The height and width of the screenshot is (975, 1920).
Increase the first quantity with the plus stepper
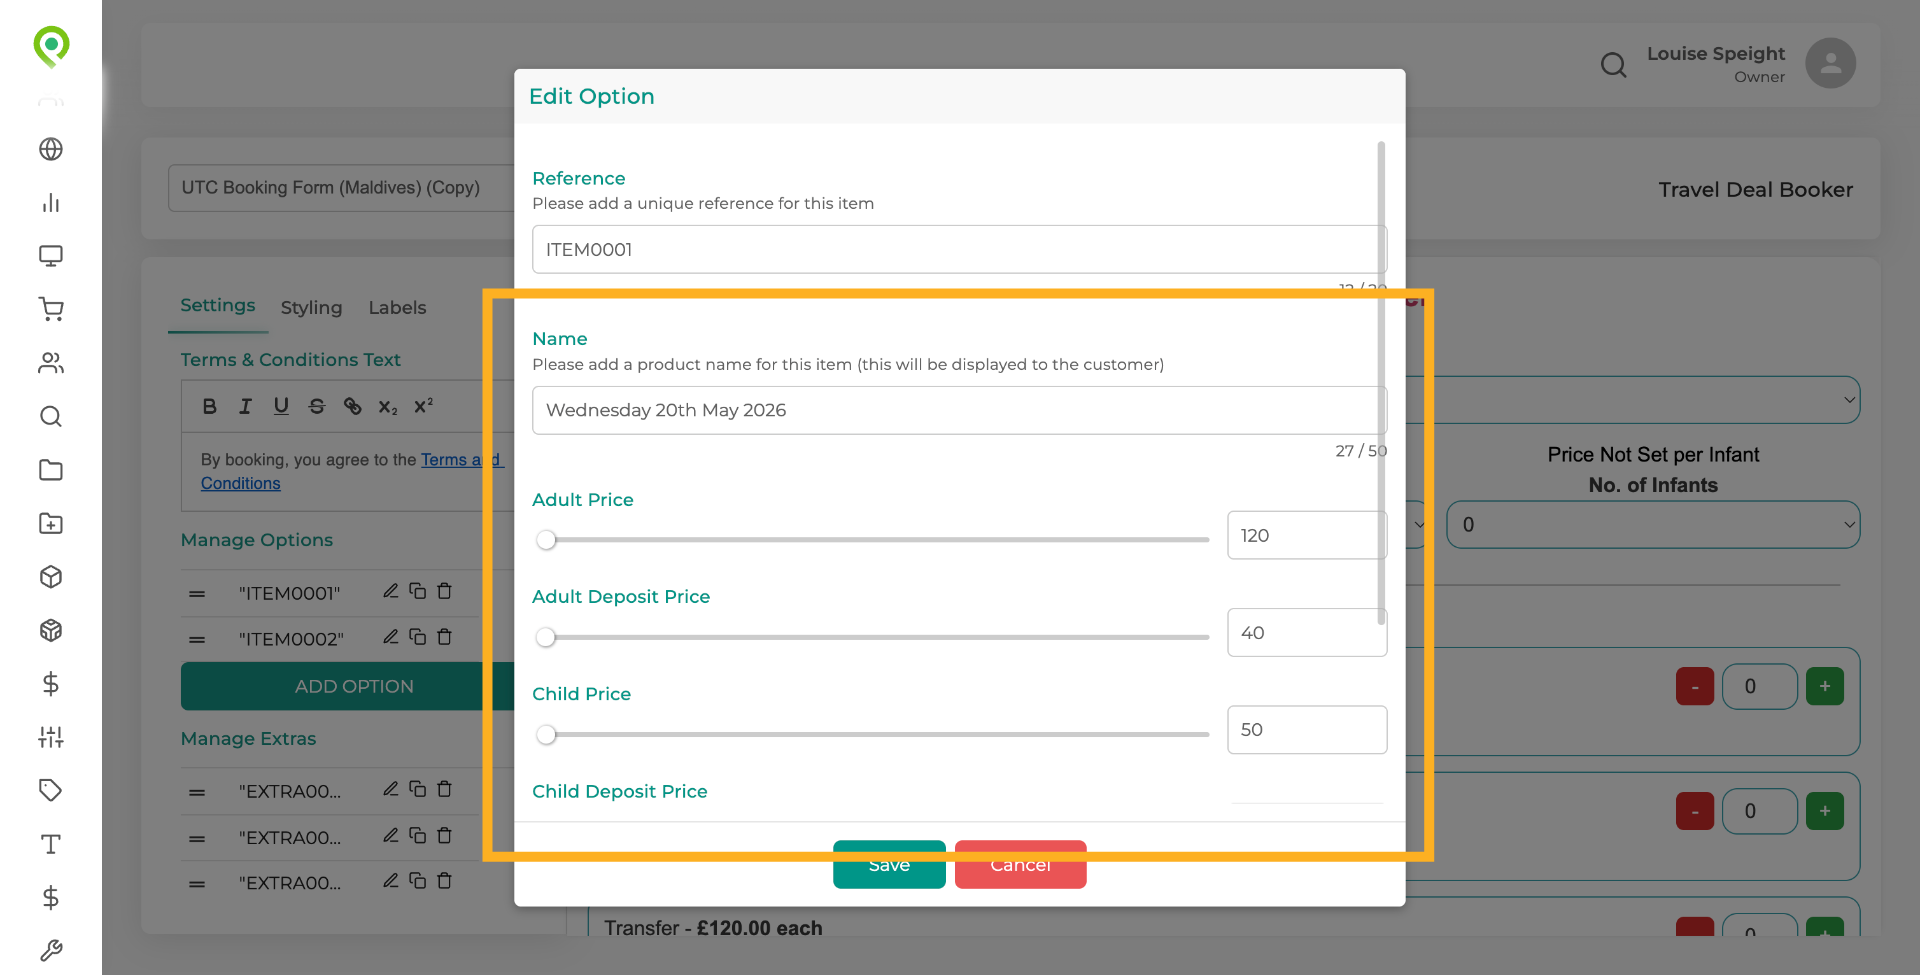pyautogui.click(x=1824, y=685)
